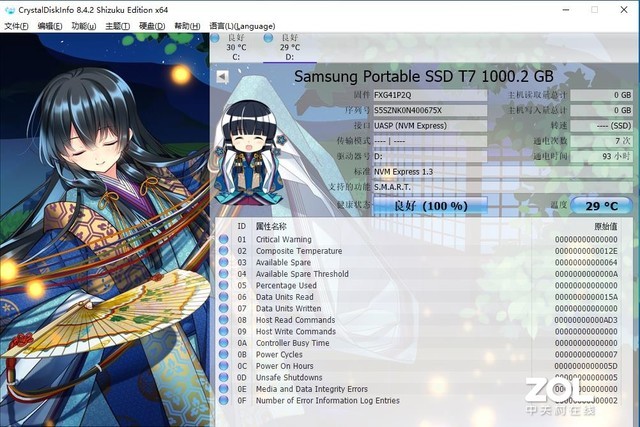Click the CrystalDiskInfo app icon in title bar
Screen dimensions: 640x427
(x=10, y=10)
